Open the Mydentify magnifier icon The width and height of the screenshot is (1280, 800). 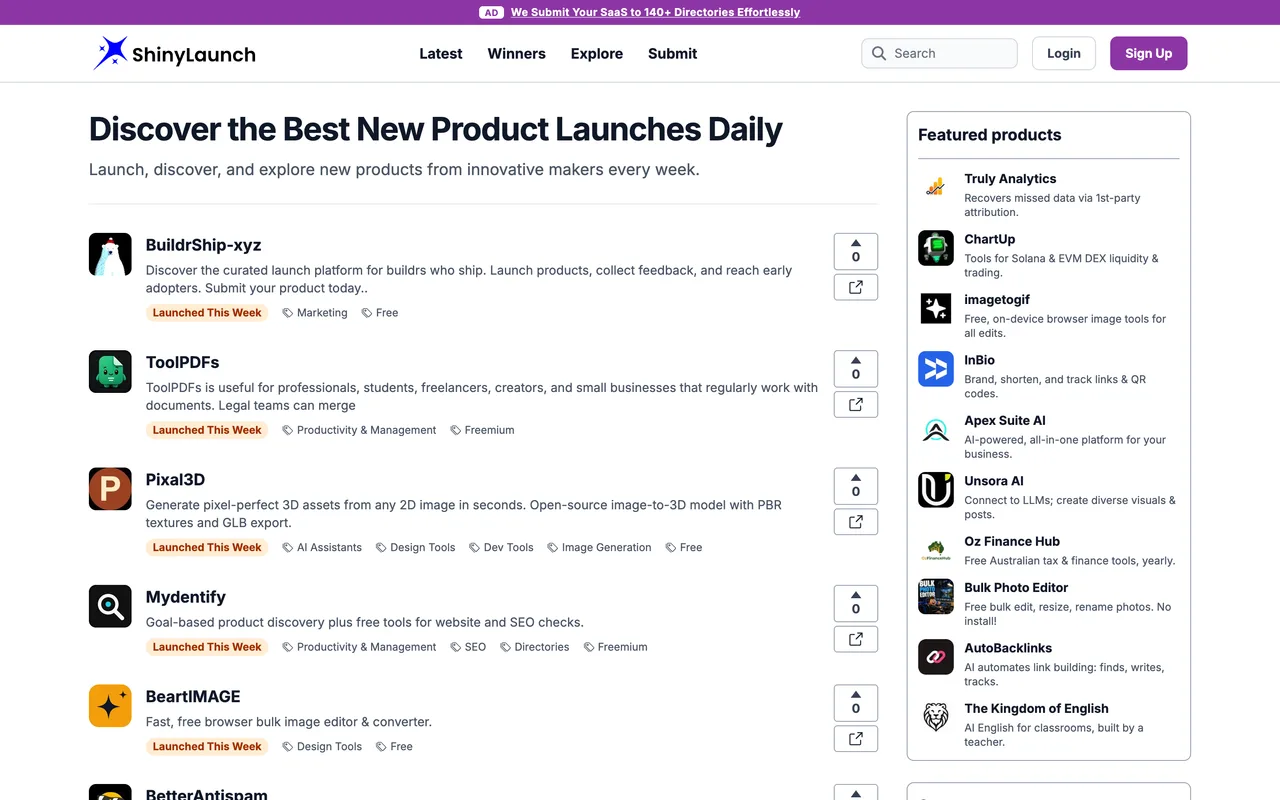click(x=110, y=606)
